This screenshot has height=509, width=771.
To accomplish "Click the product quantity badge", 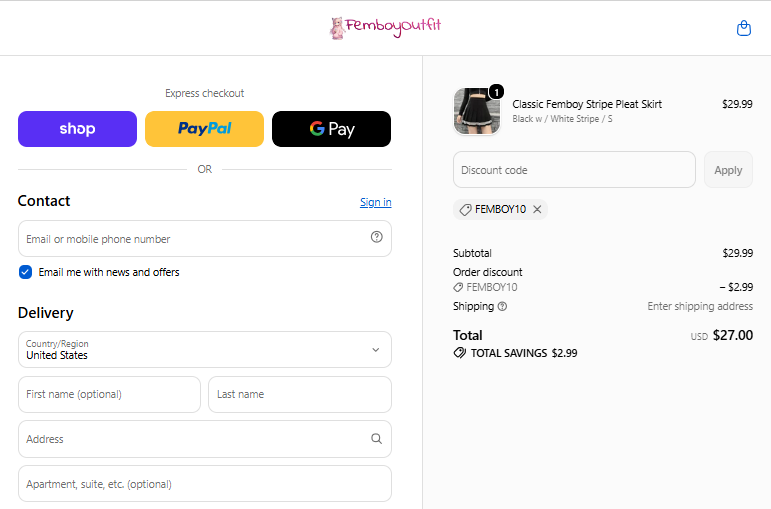I will pos(496,92).
